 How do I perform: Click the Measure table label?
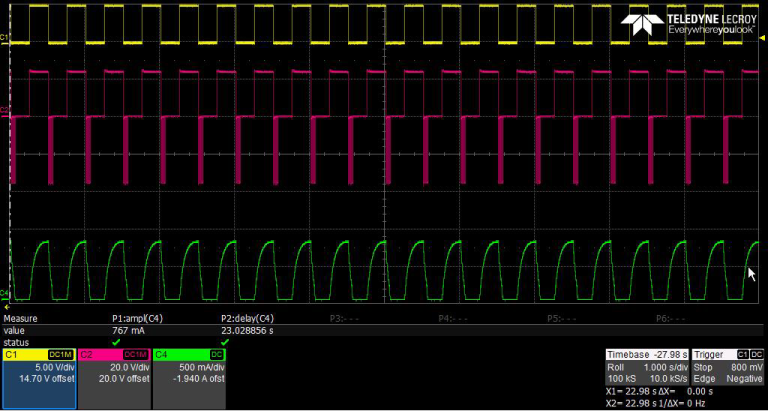pos(20,318)
